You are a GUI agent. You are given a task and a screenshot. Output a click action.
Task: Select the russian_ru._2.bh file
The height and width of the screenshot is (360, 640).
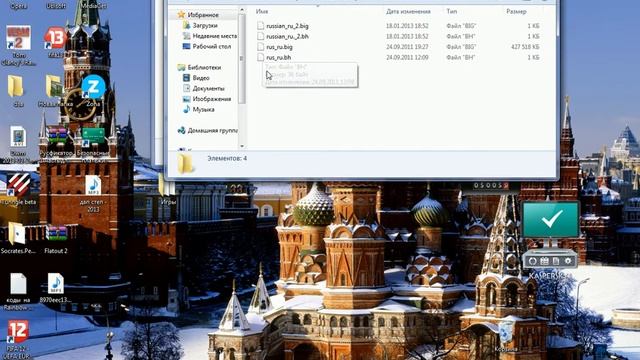click(287, 36)
